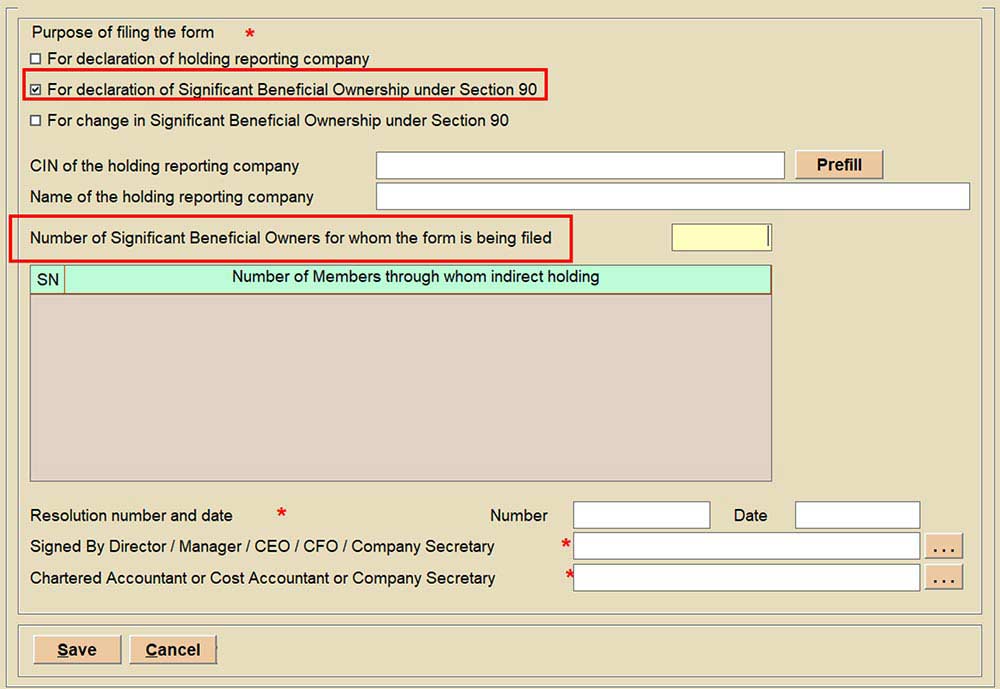Tick 'For change in Significant Beneficial Ownership' checkbox

(36, 121)
